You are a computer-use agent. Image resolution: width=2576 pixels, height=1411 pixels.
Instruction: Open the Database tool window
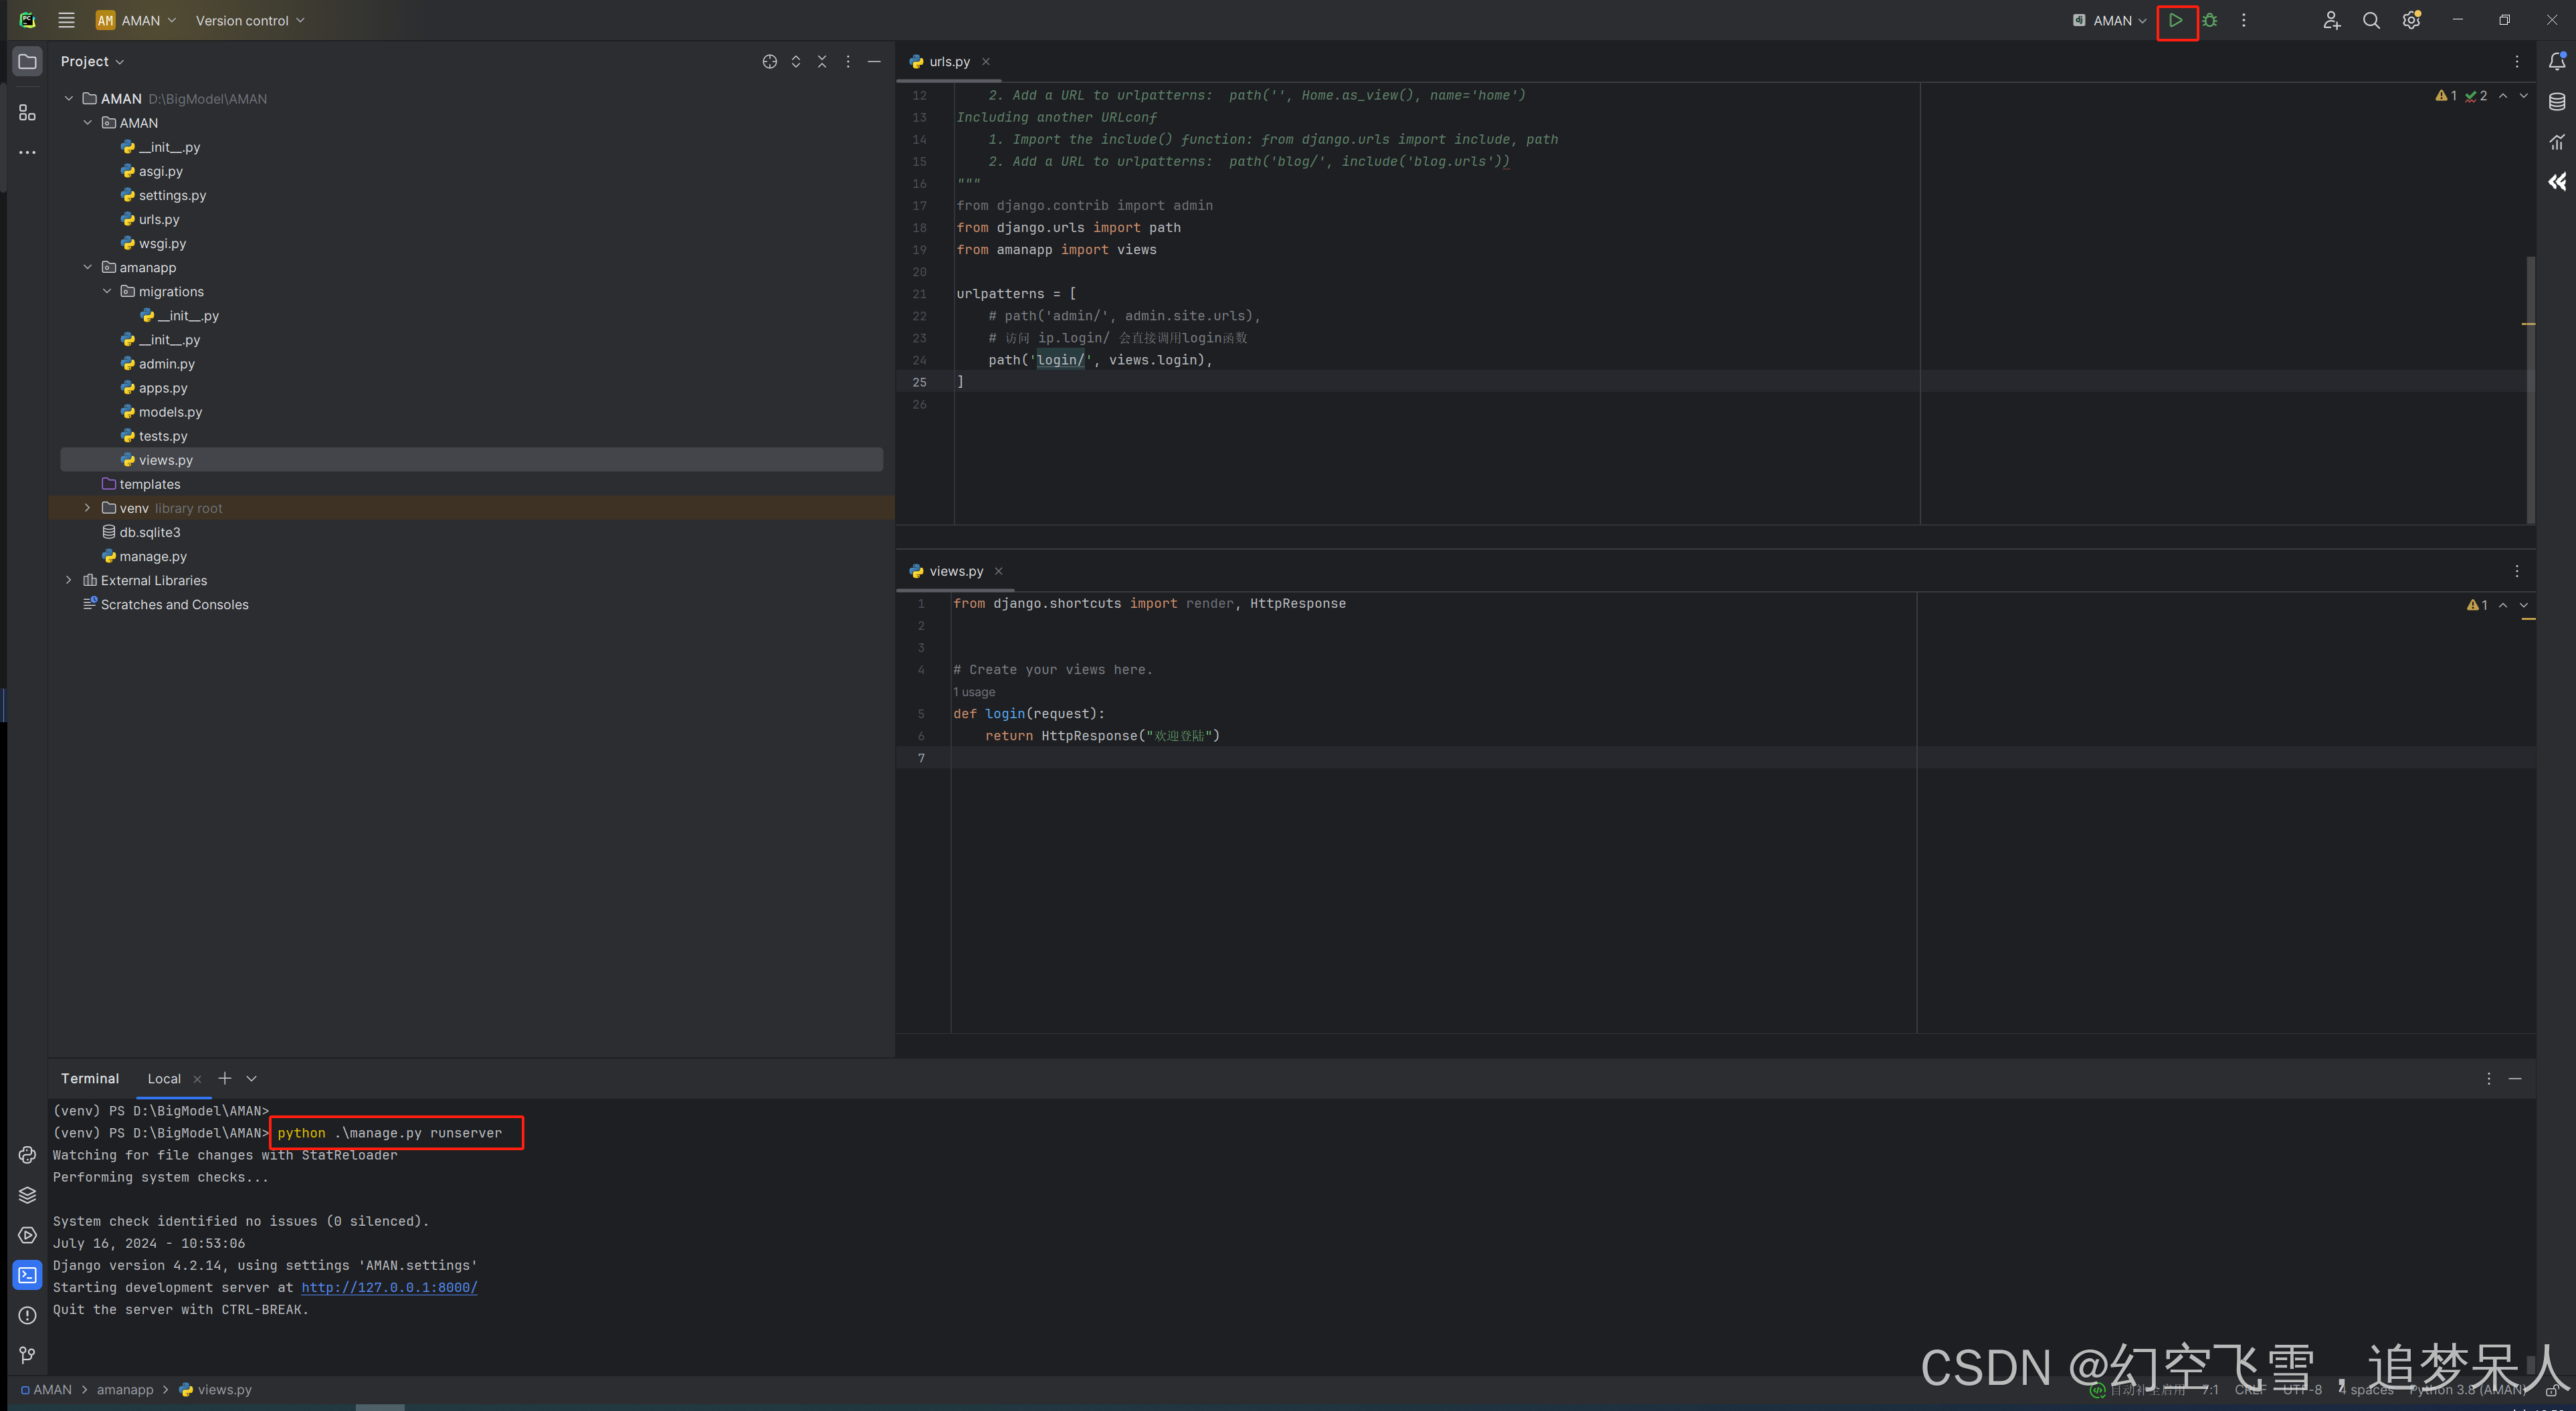2557,101
